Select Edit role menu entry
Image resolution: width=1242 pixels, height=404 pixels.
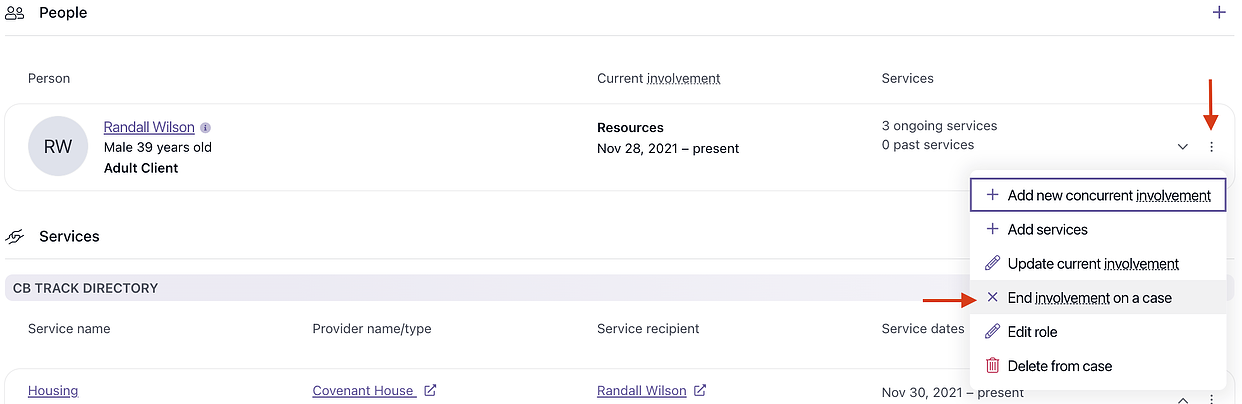(1032, 332)
